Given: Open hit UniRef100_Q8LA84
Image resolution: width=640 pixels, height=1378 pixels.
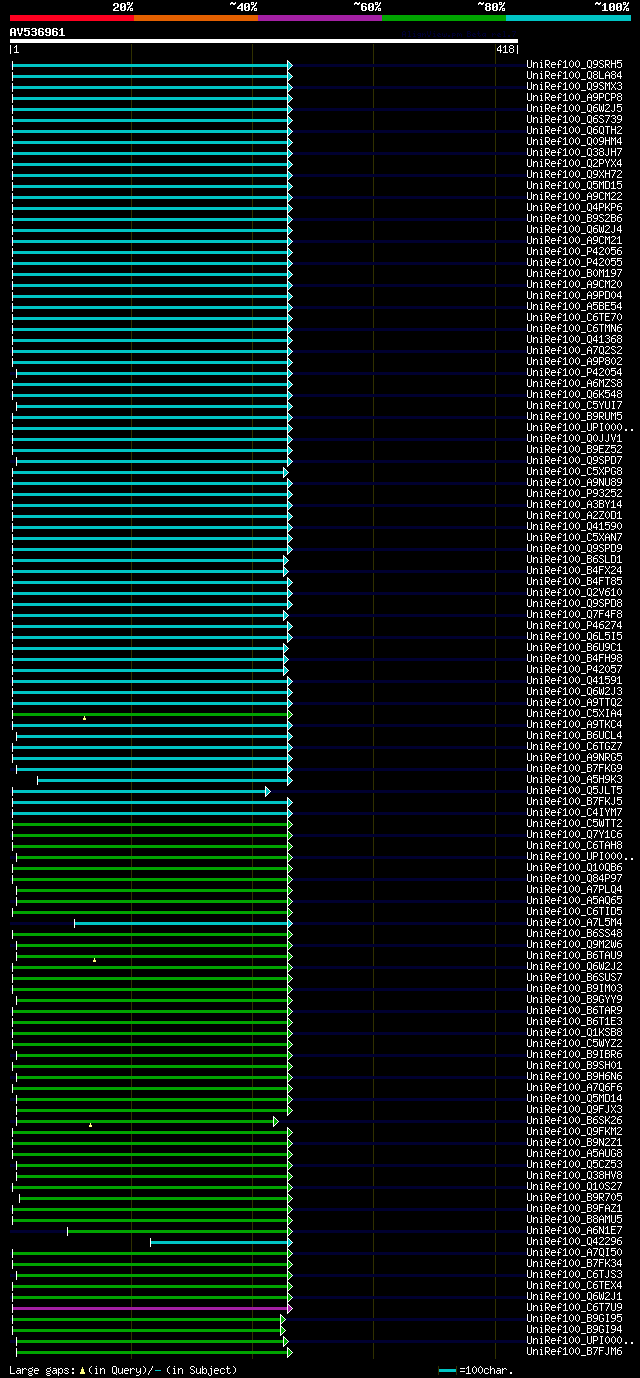Looking at the screenshot, I should (x=574, y=75).
